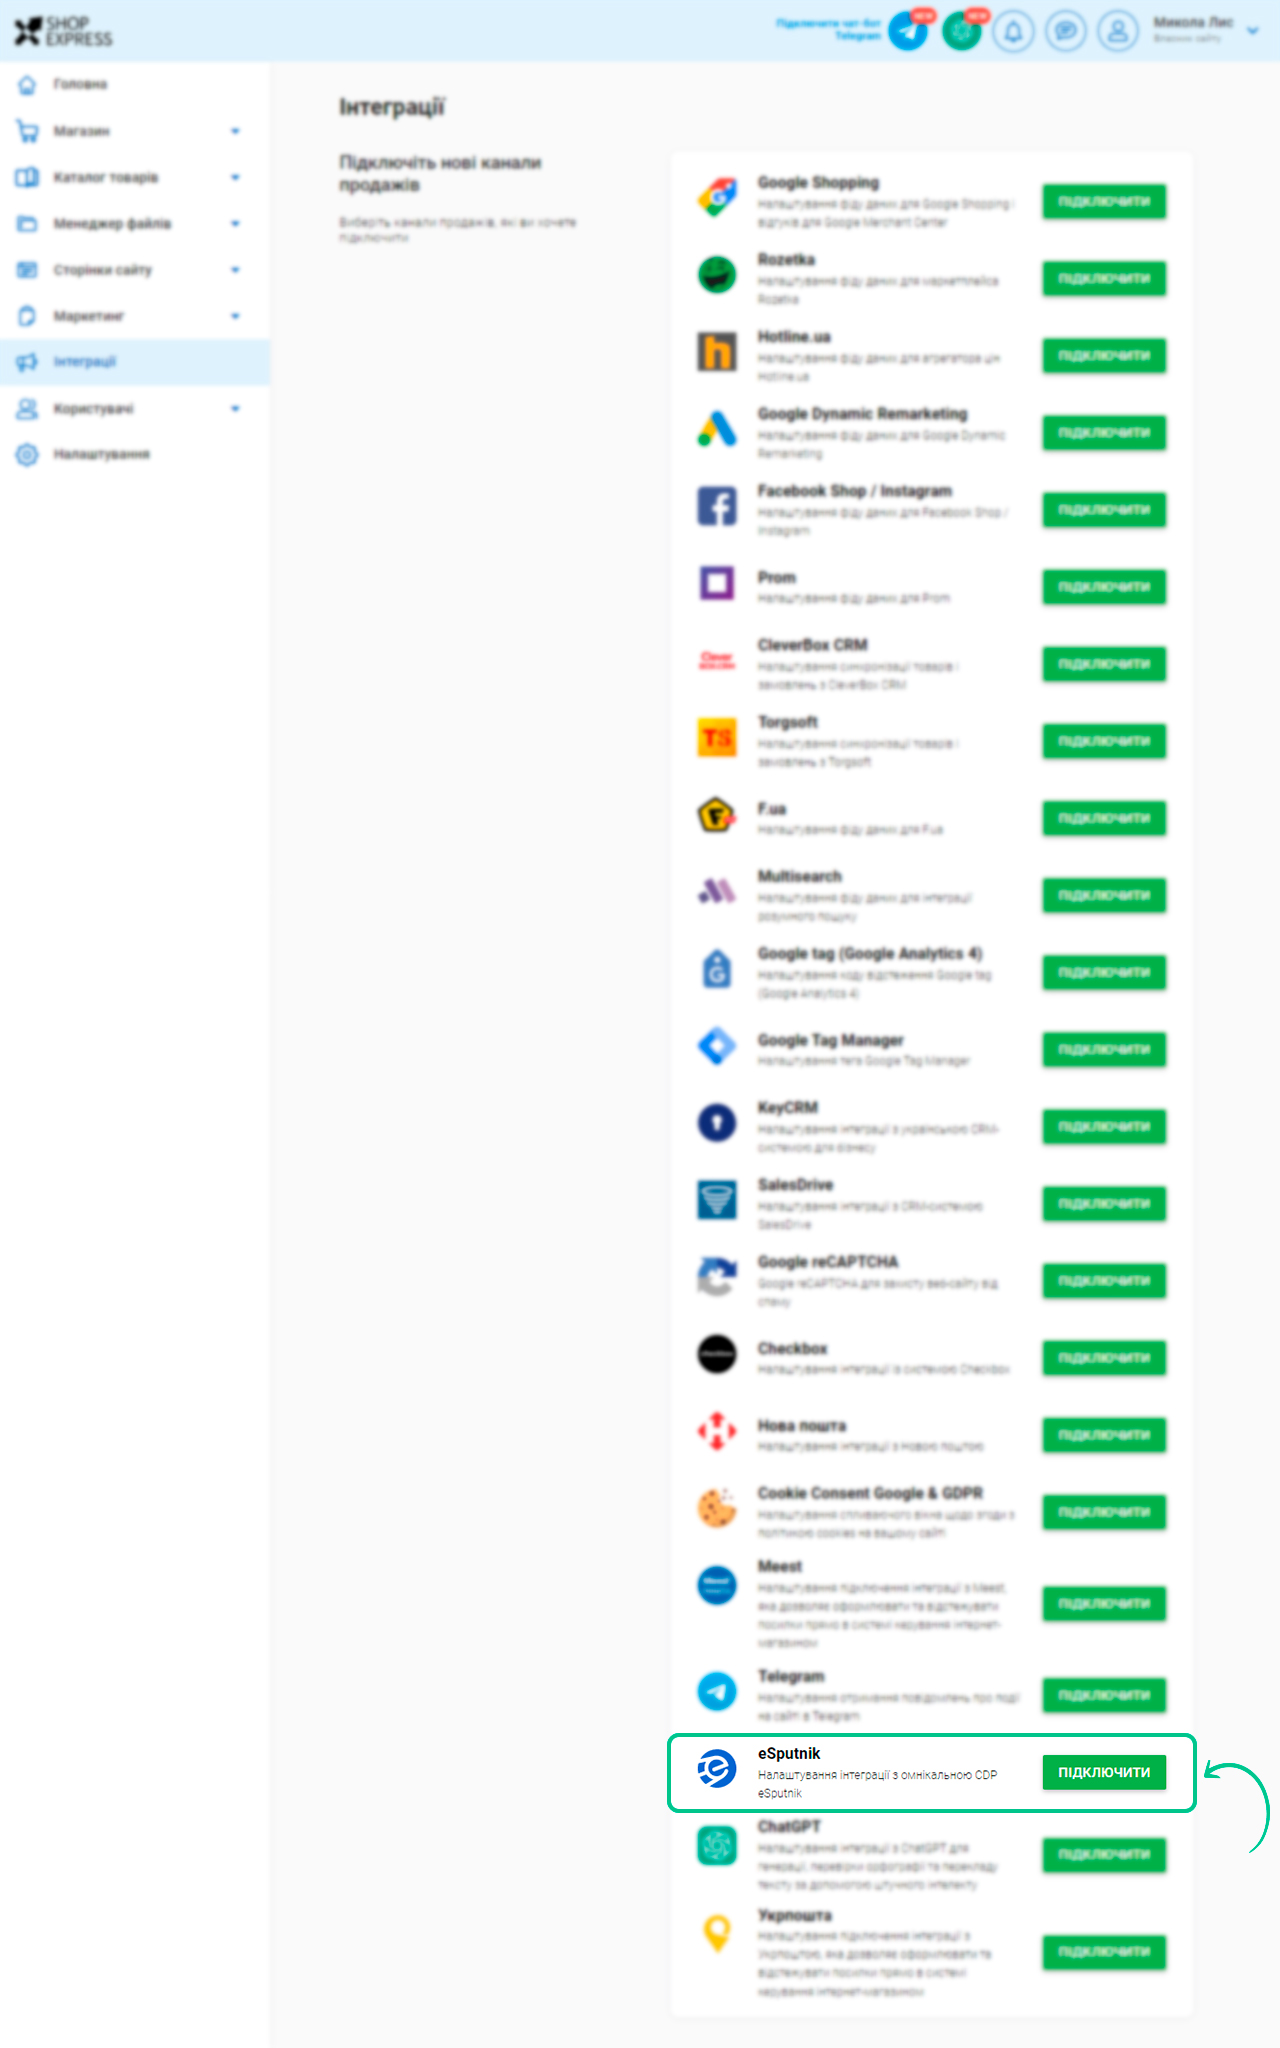Open the chat messages icon in header
1280x2048 pixels.
(1066, 31)
